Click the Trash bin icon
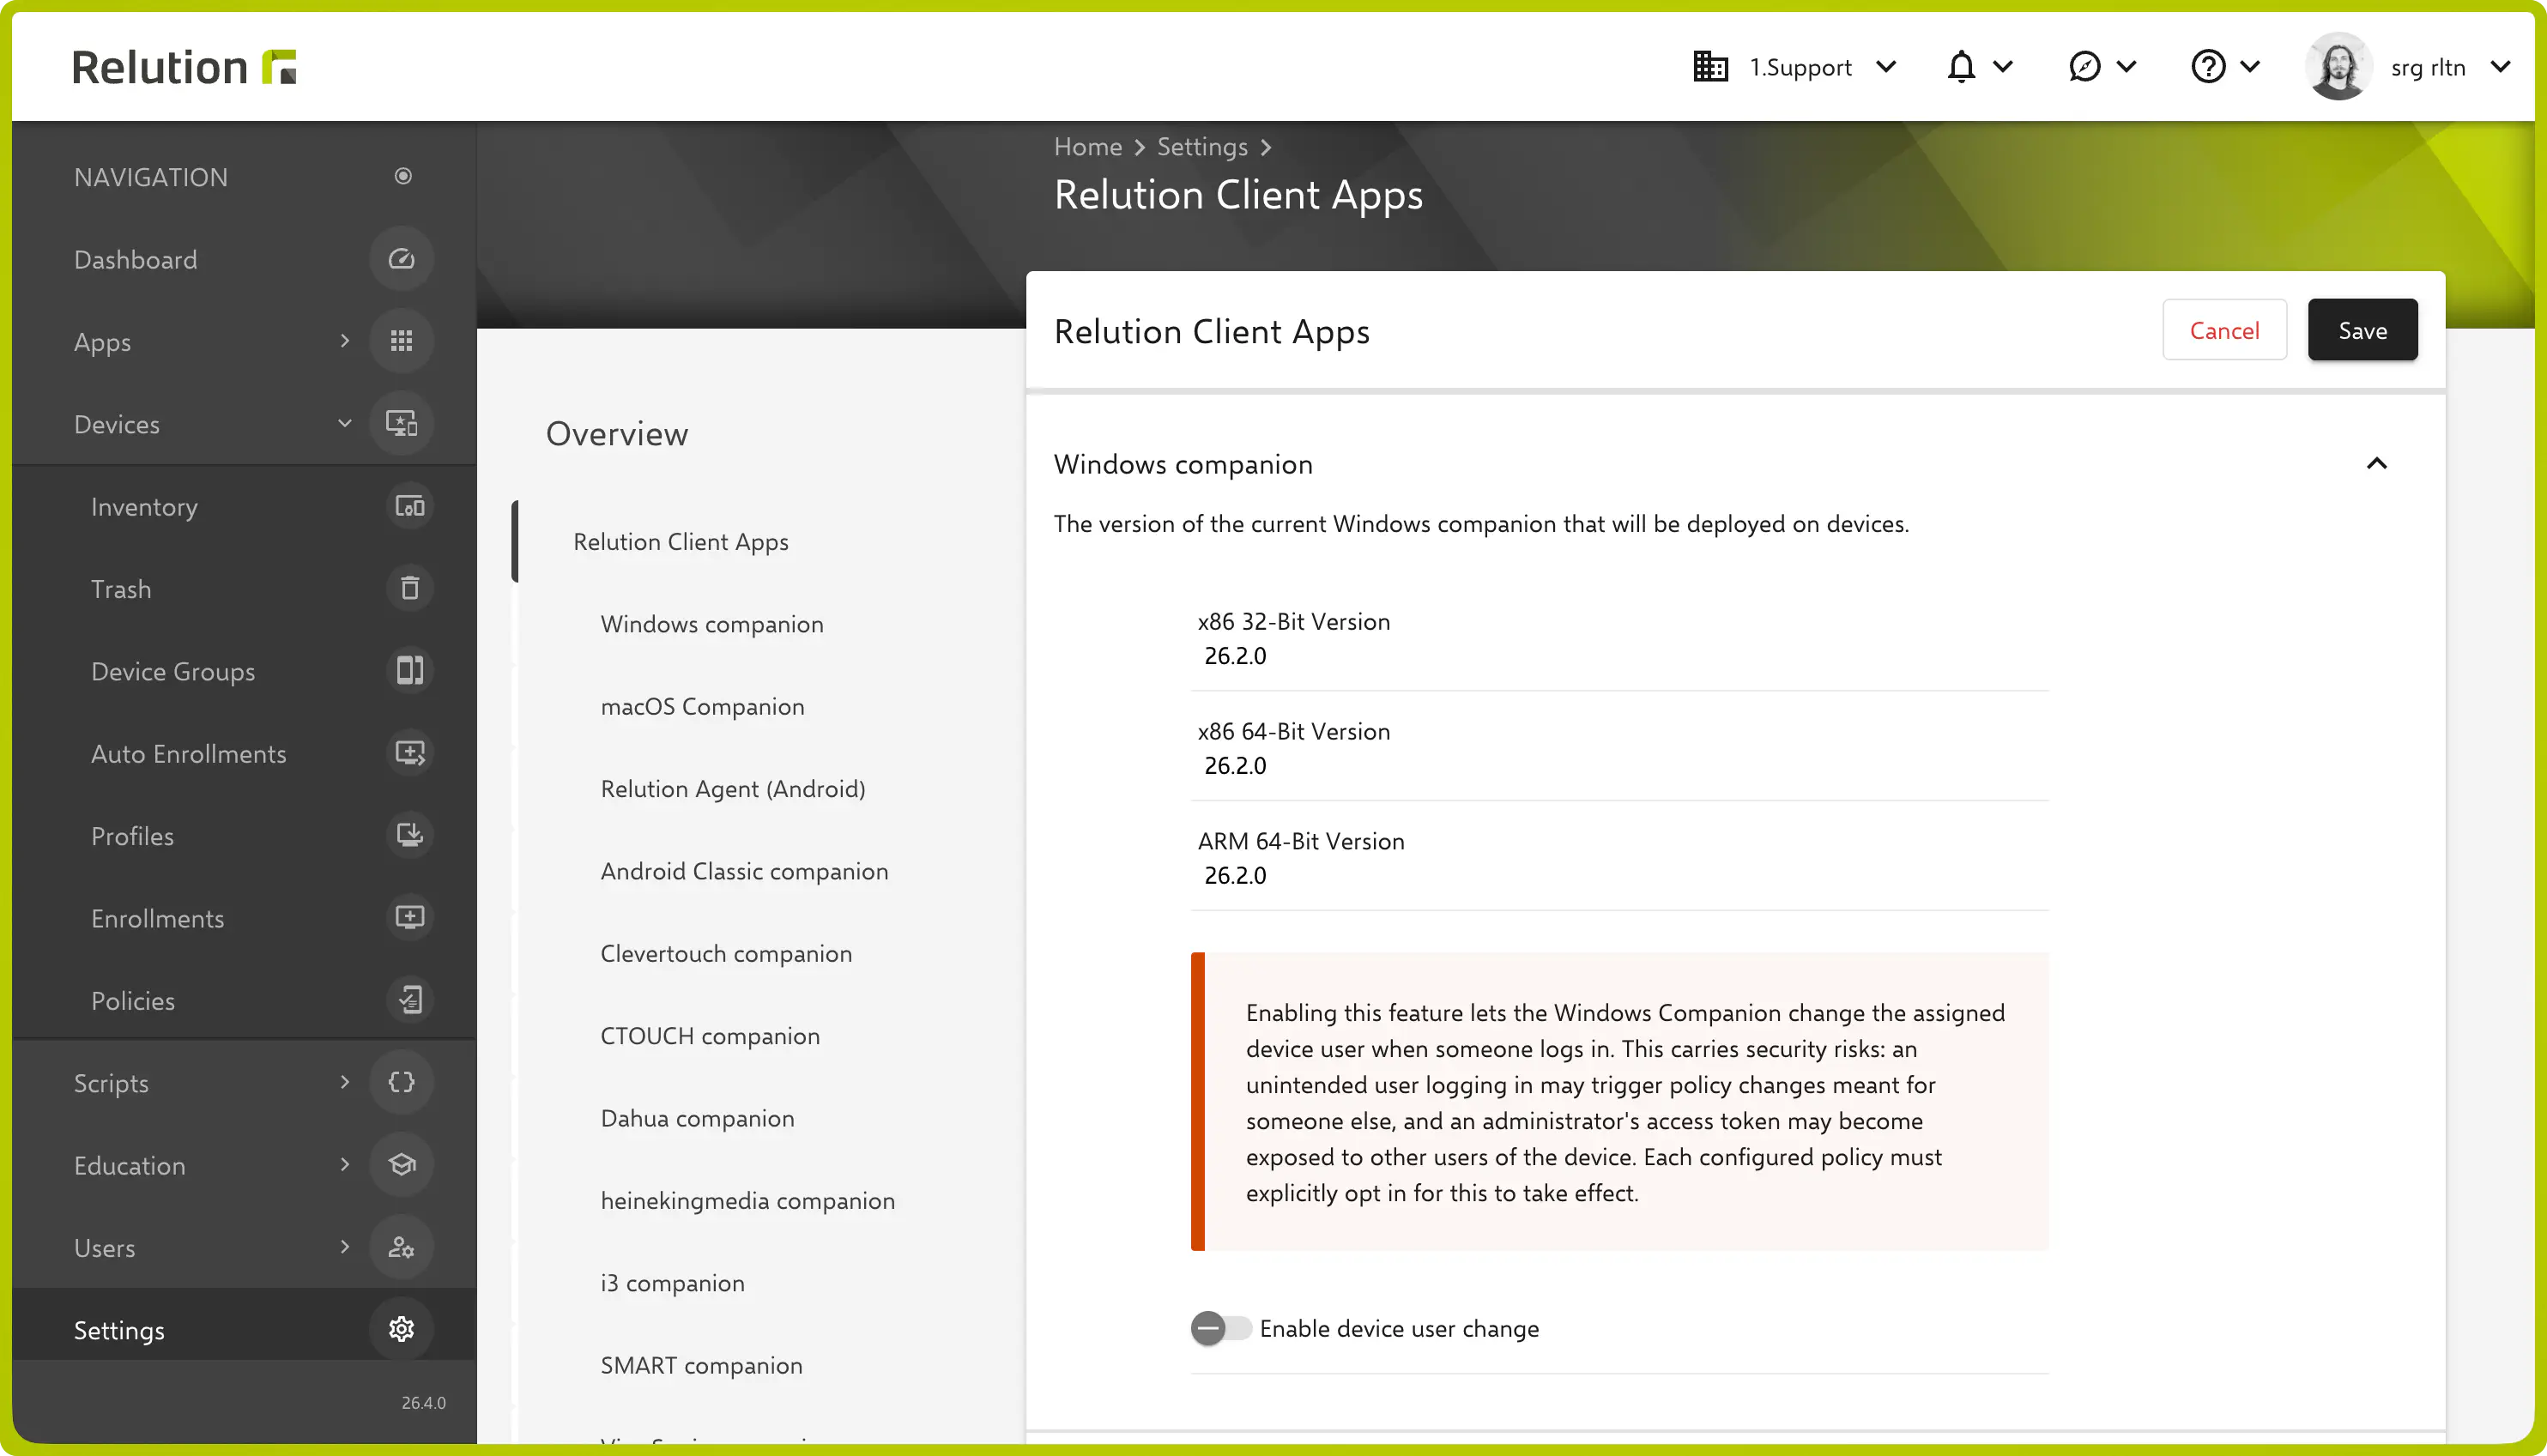This screenshot has height=1456, width=2547. point(409,588)
